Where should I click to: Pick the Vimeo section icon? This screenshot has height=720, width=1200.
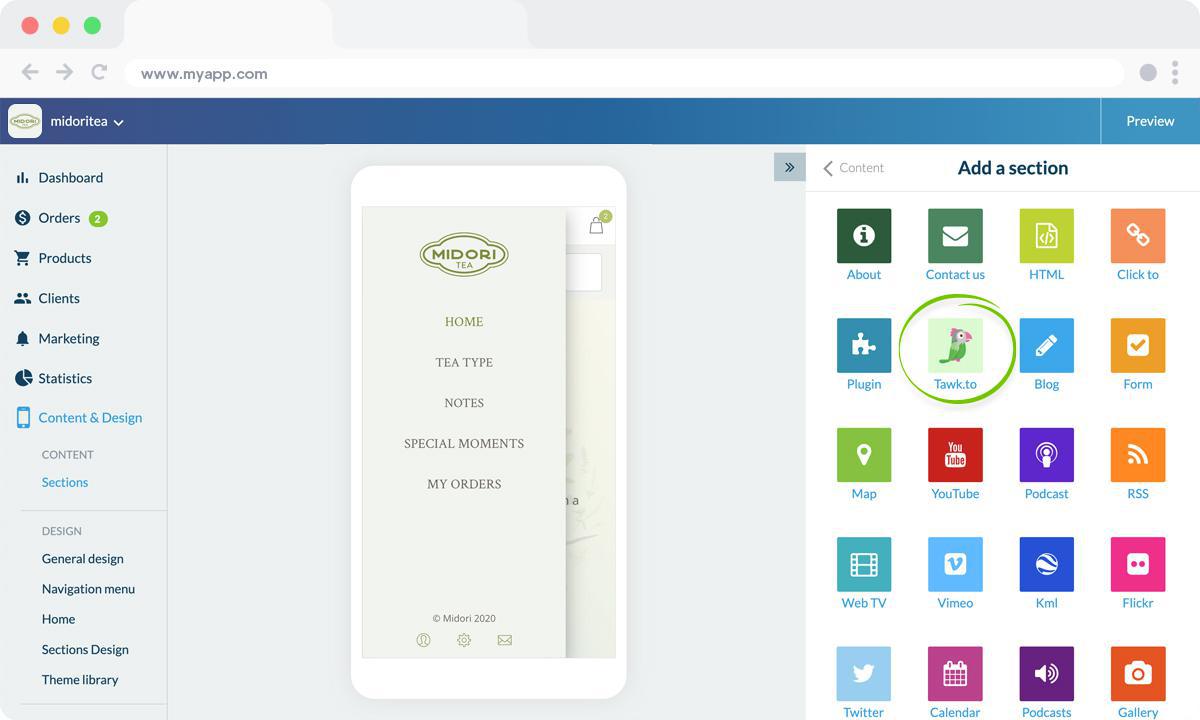(x=955, y=564)
